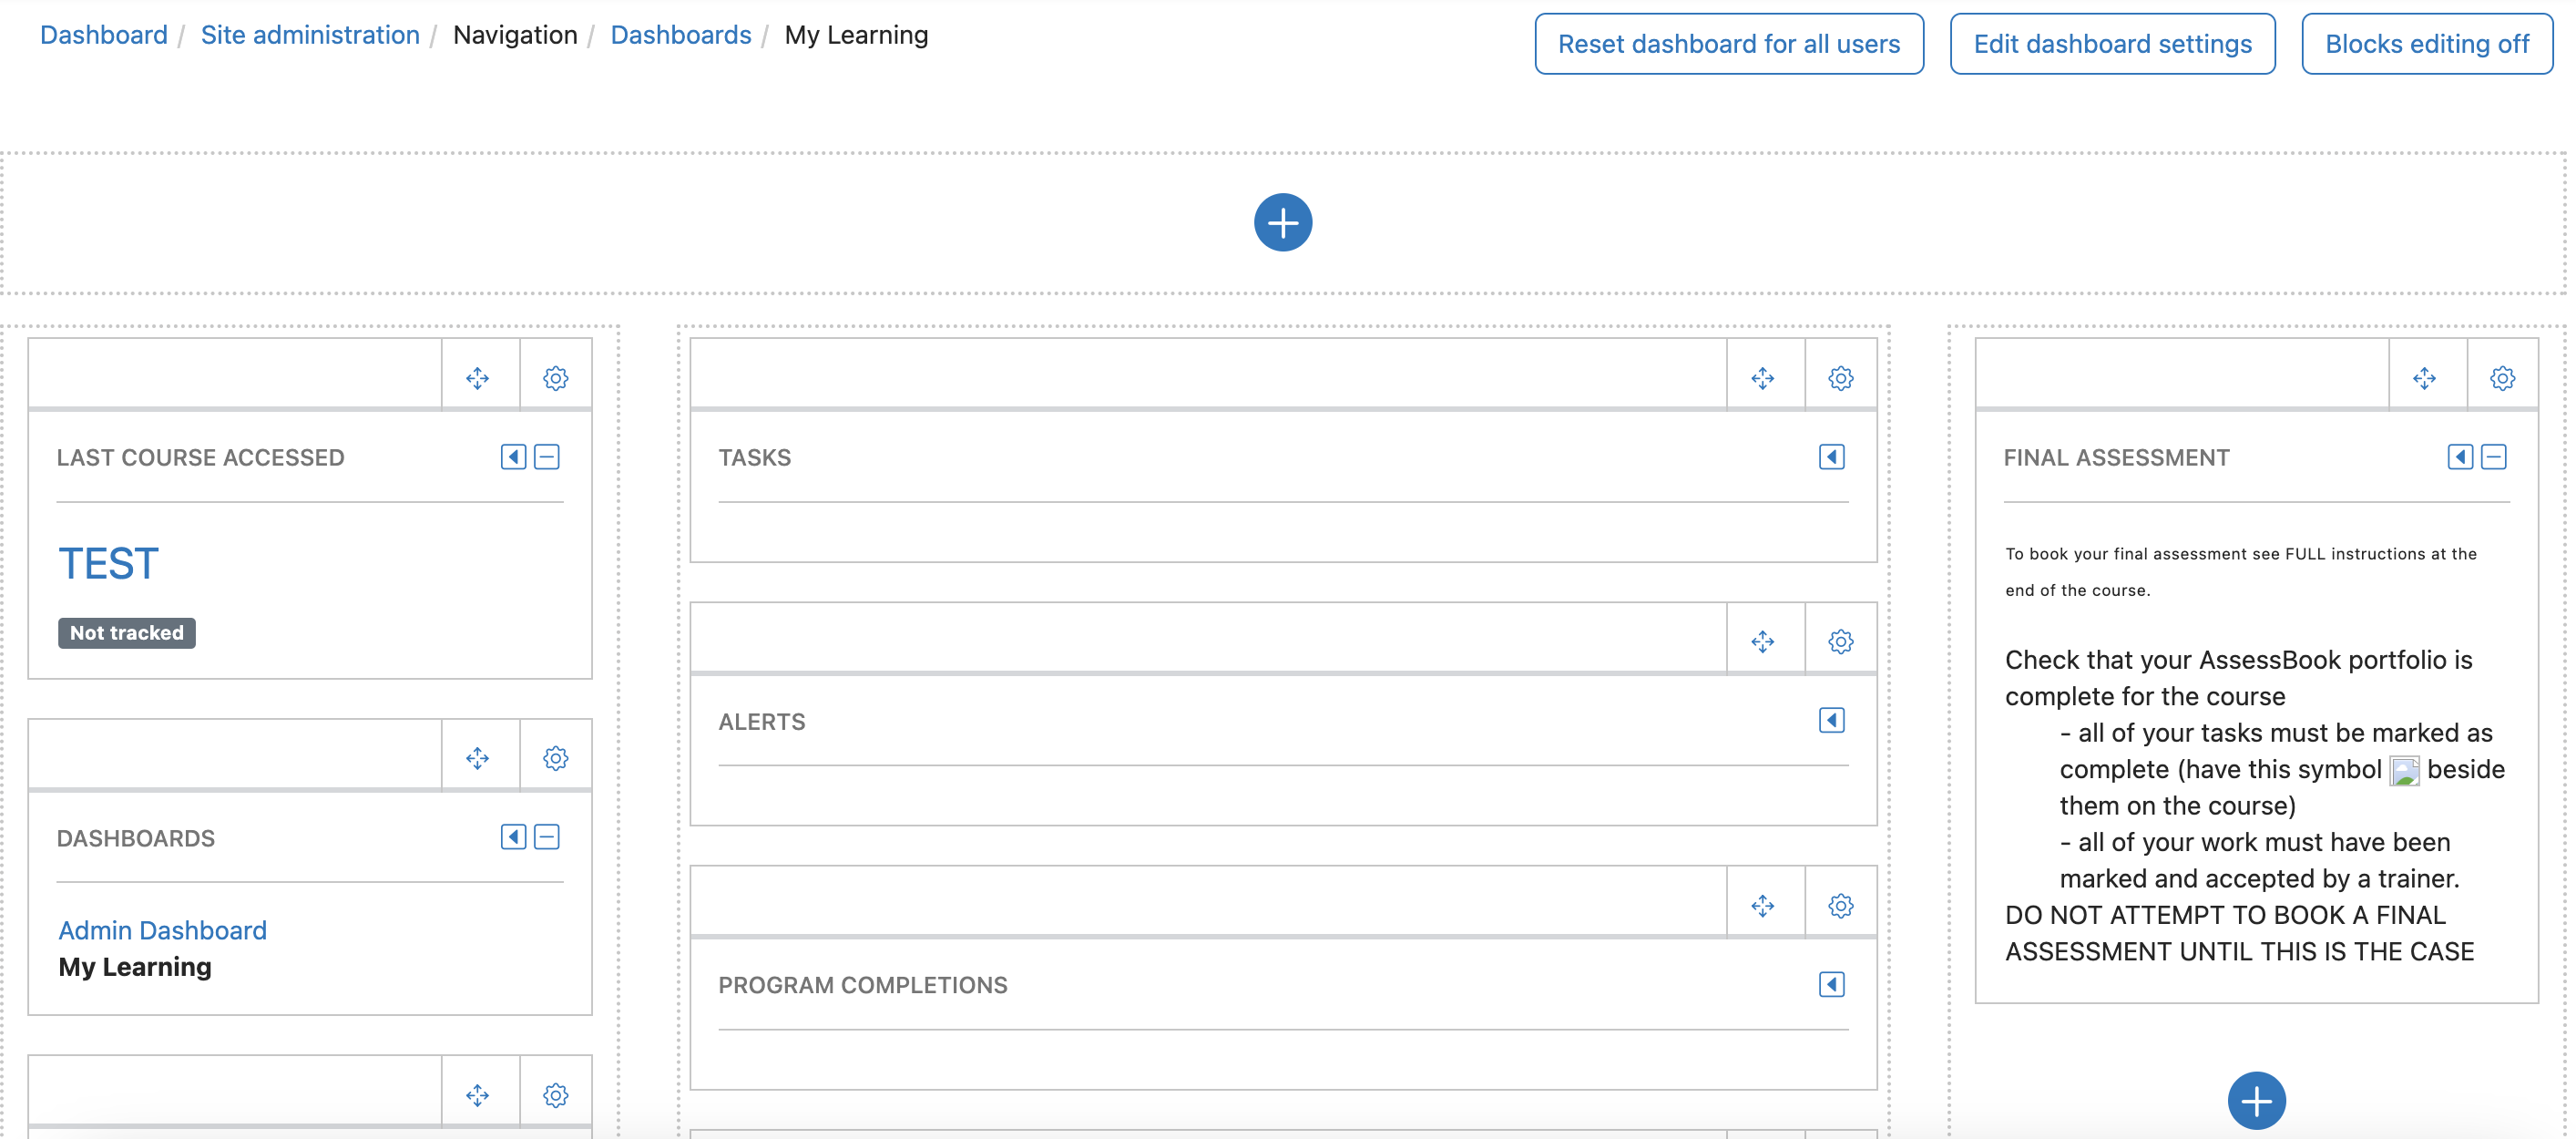Screen dimensions: 2576x1139
Task: Click the Not tracked badge
Action: [127, 633]
